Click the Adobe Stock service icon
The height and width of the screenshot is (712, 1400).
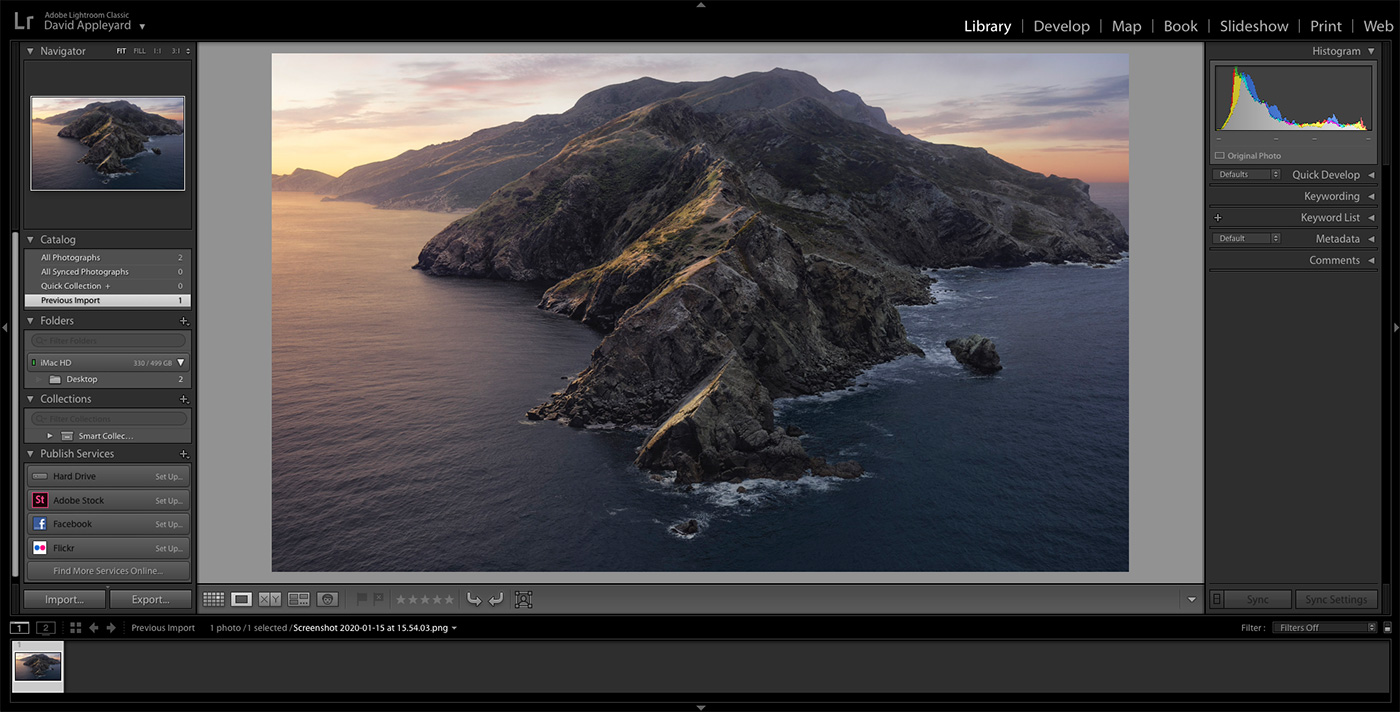point(40,500)
